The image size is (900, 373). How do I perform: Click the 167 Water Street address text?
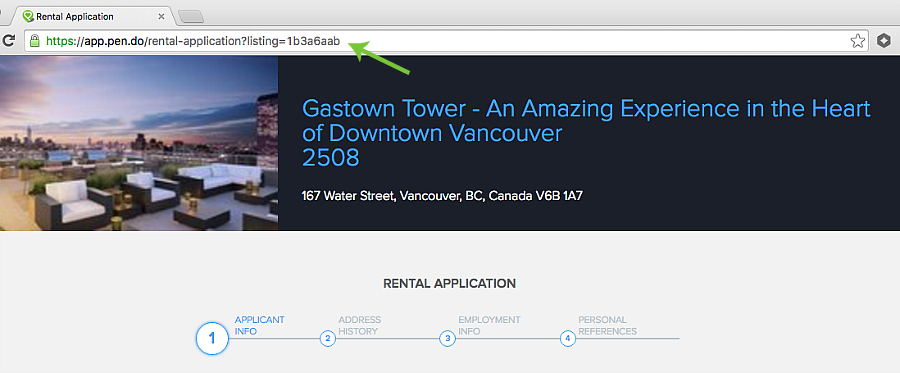point(443,196)
